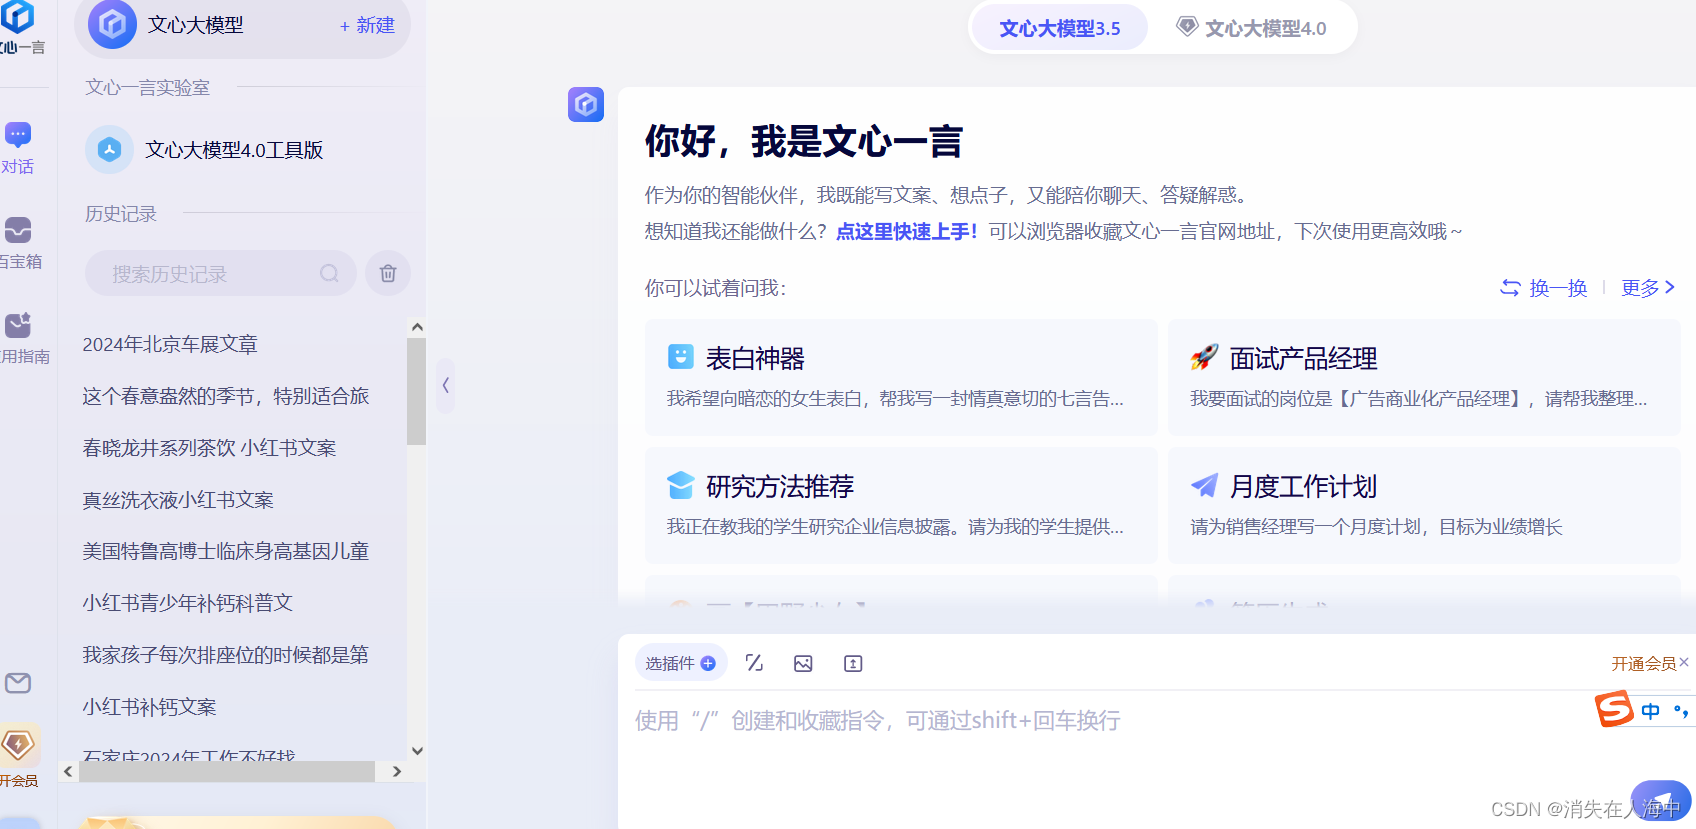Click the 文心大模型 round avatar icon

tap(113, 24)
